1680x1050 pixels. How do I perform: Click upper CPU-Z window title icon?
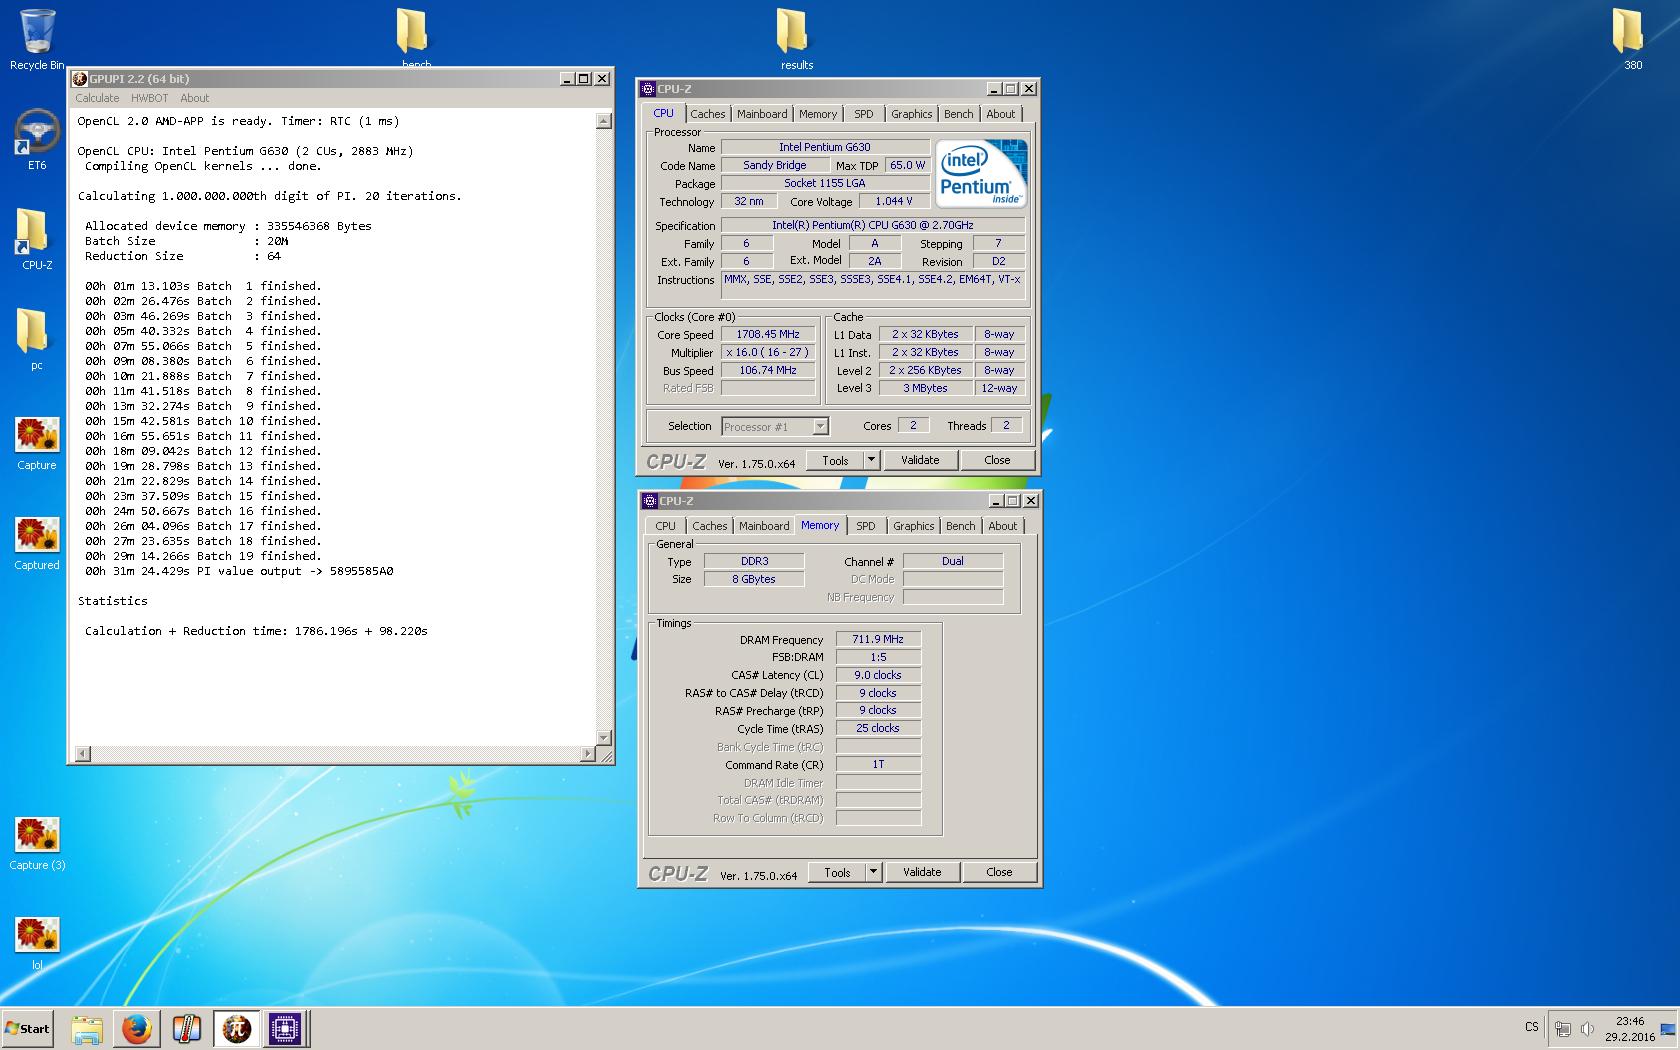coord(648,89)
